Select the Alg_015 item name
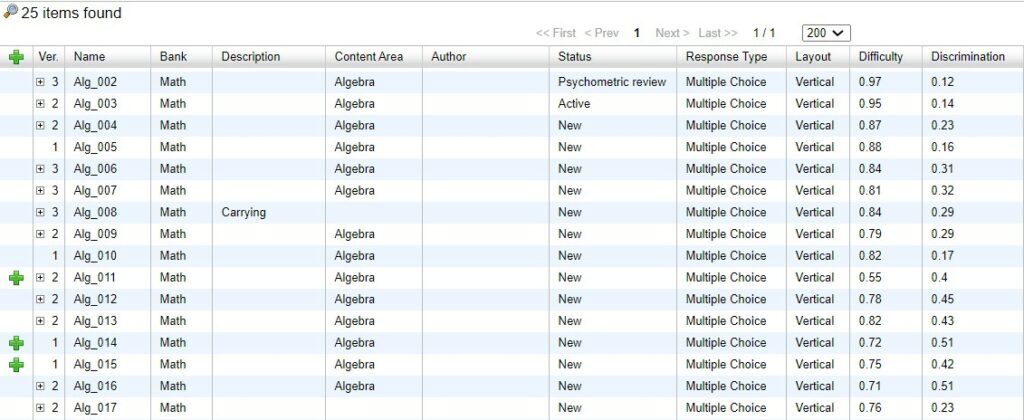This screenshot has height=420, width=1024. pos(95,364)
